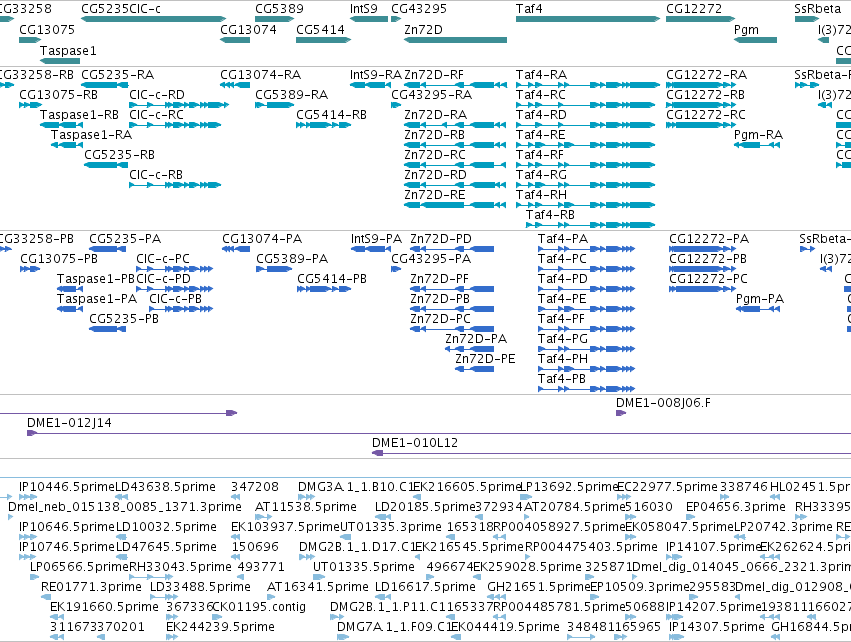Select EST LD43638.5prime
Screen dimensions: 851x642
click(122, 497)
